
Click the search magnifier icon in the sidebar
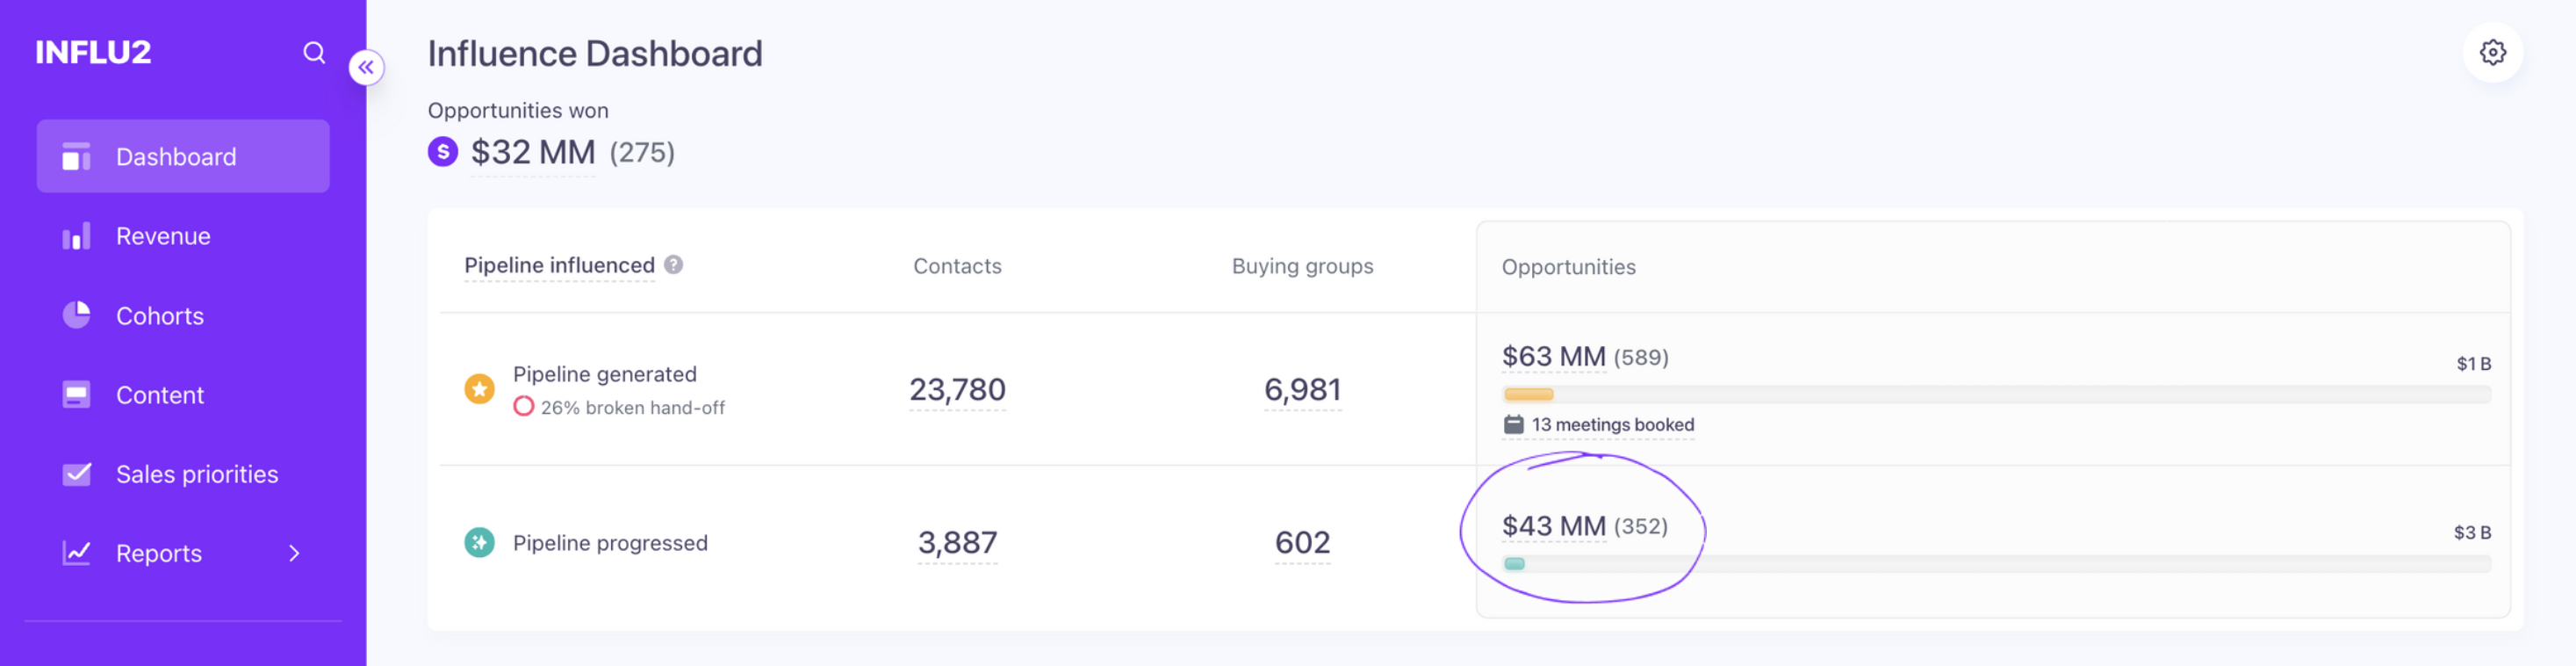coord(314,52)
